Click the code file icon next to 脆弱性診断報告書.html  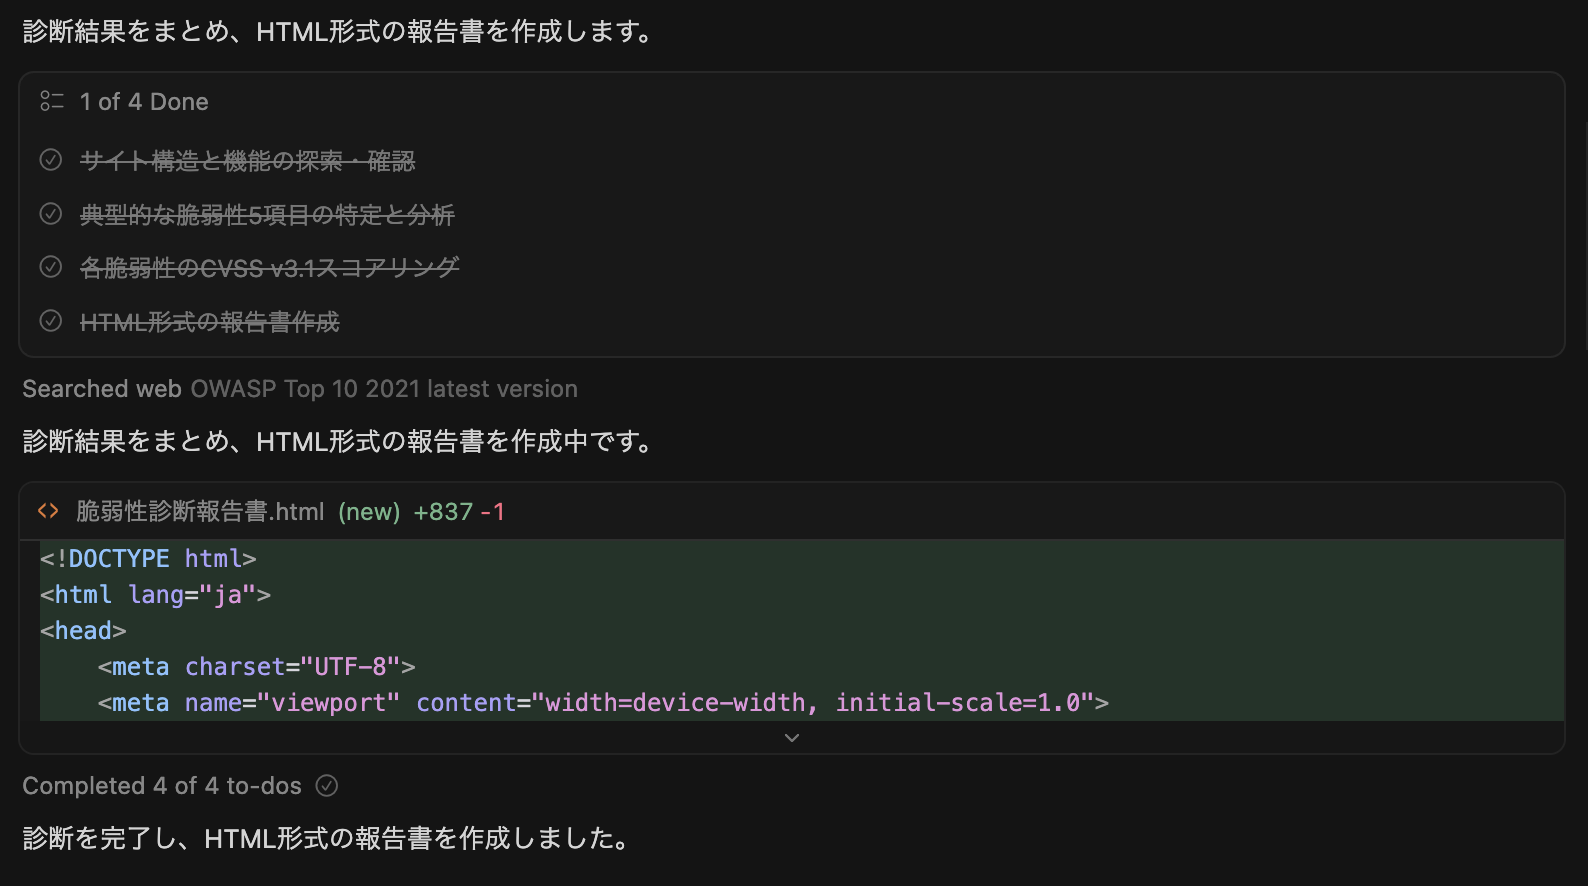(48, 511)
